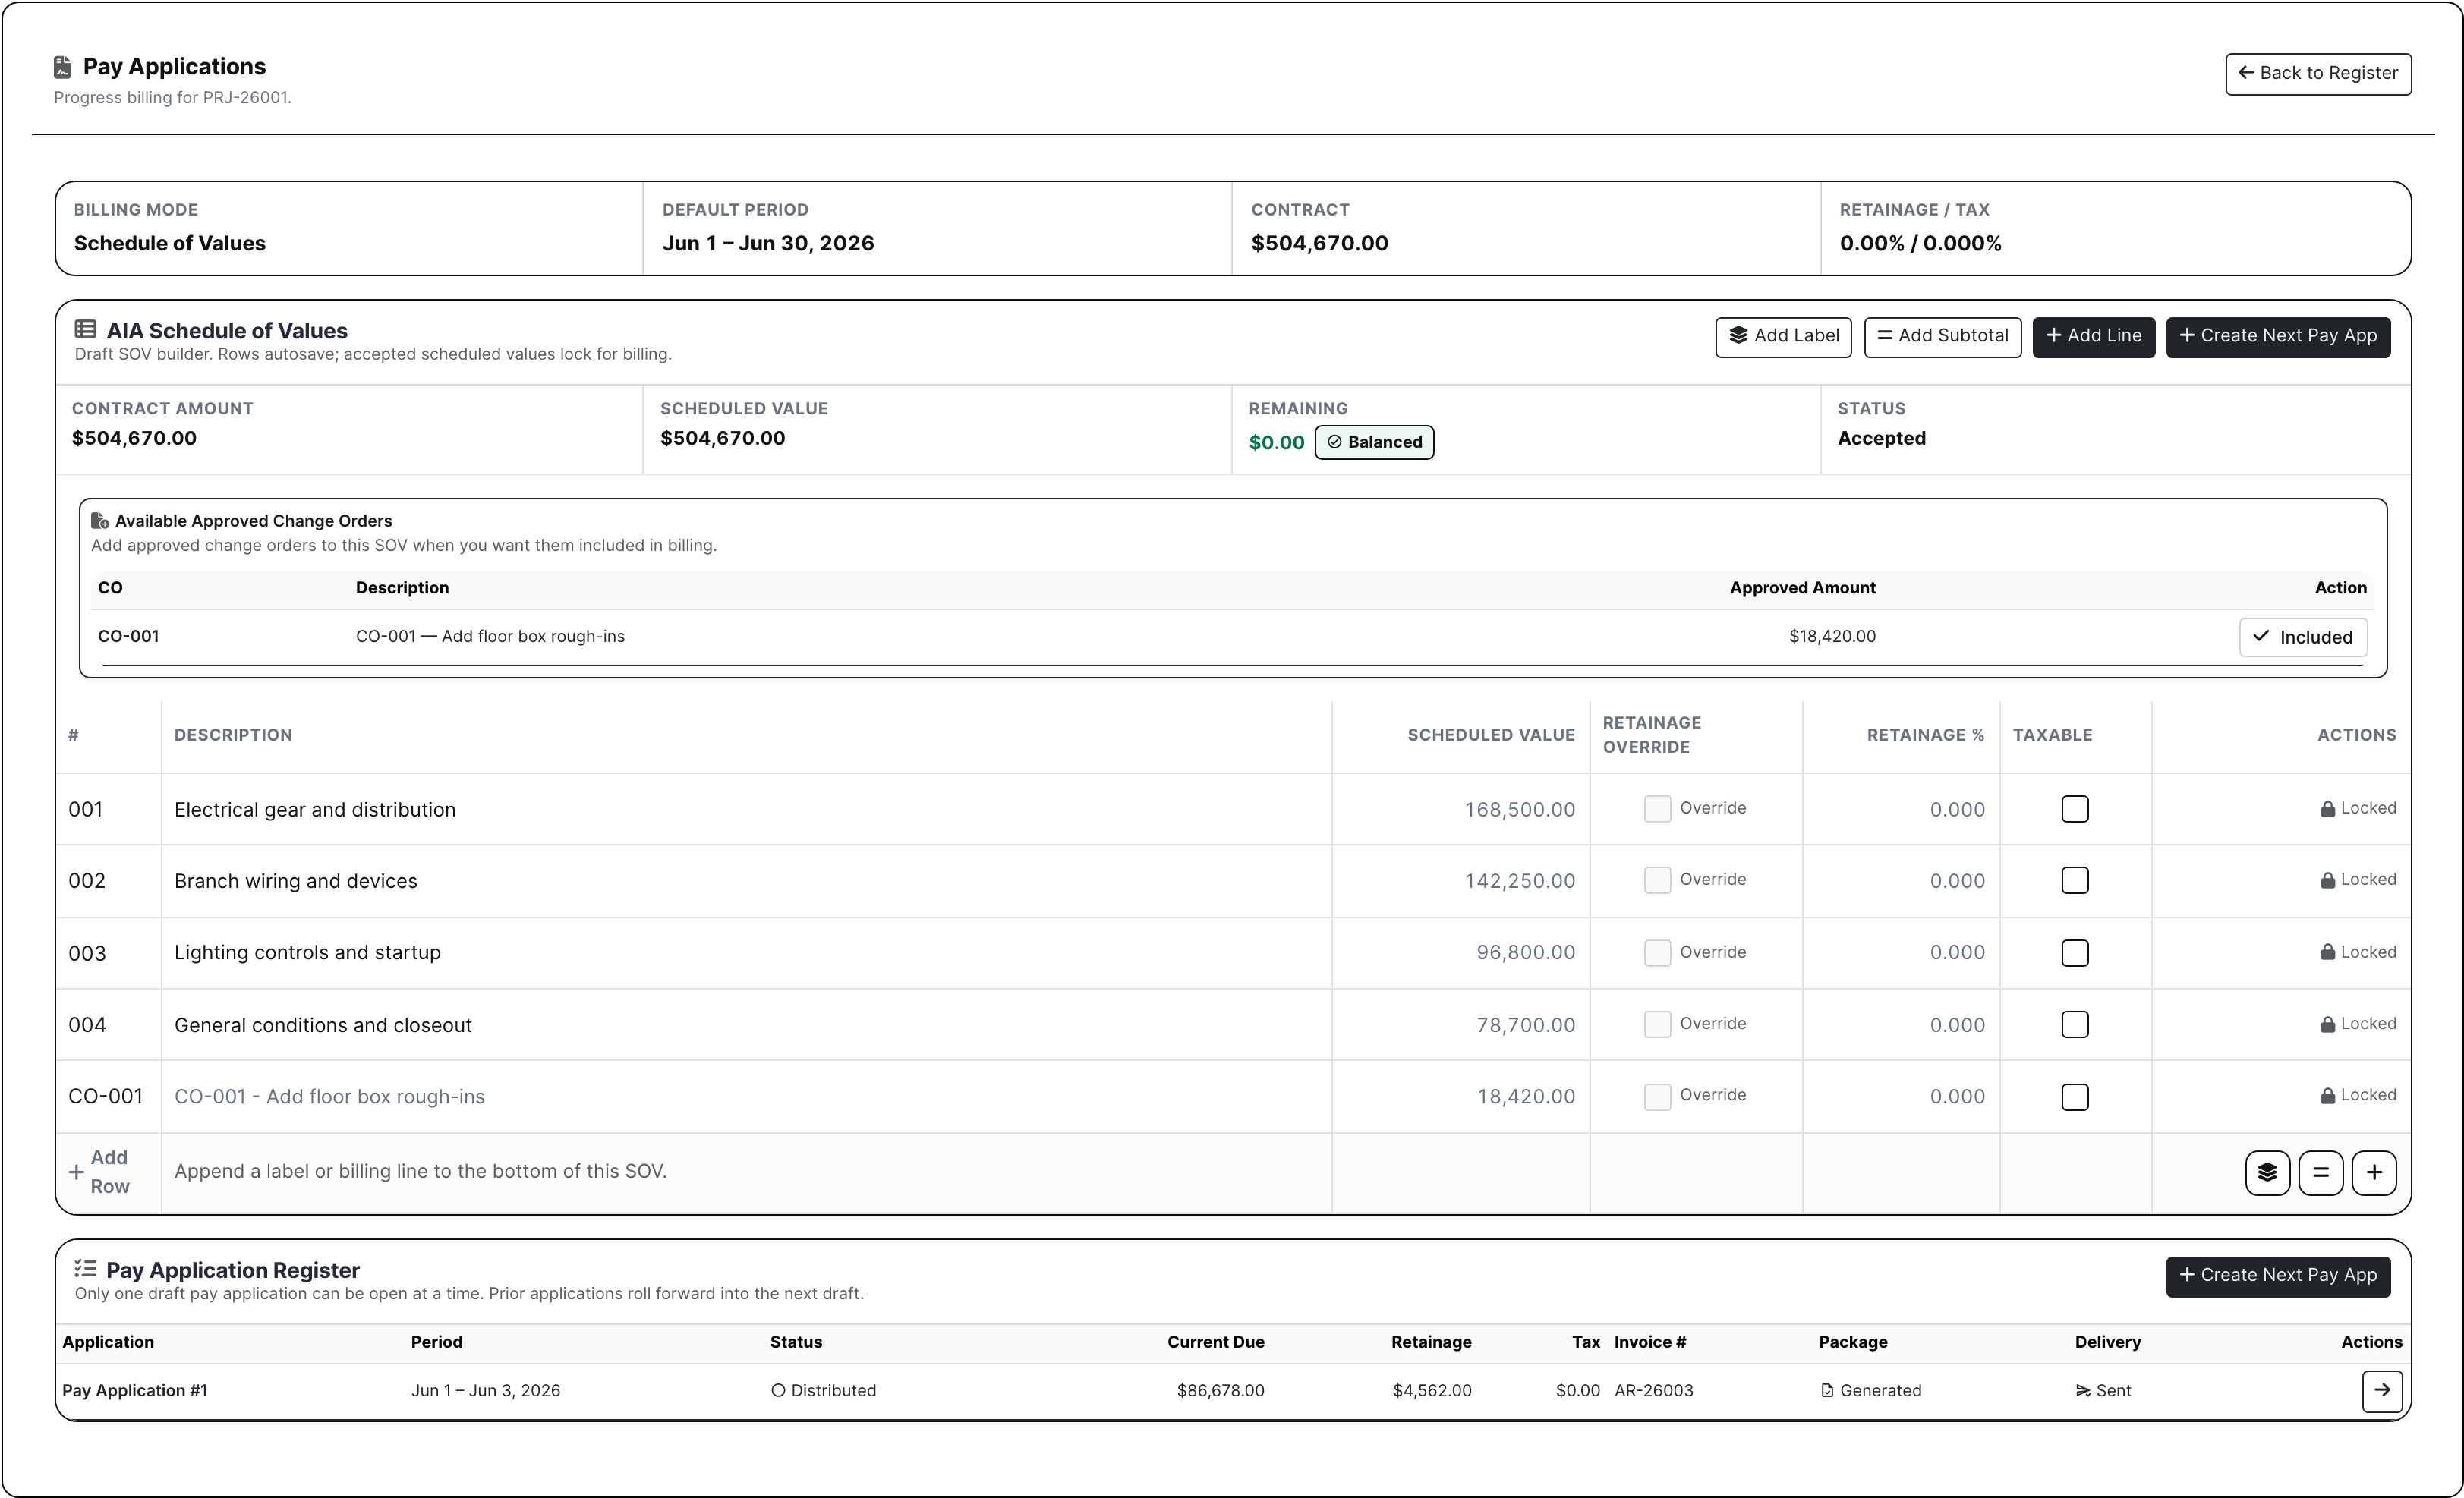Viewport: 2464px width, 1498px height.
Task: Toggle Override checkbox for CO-001 row
Action: point(1657,1097)
